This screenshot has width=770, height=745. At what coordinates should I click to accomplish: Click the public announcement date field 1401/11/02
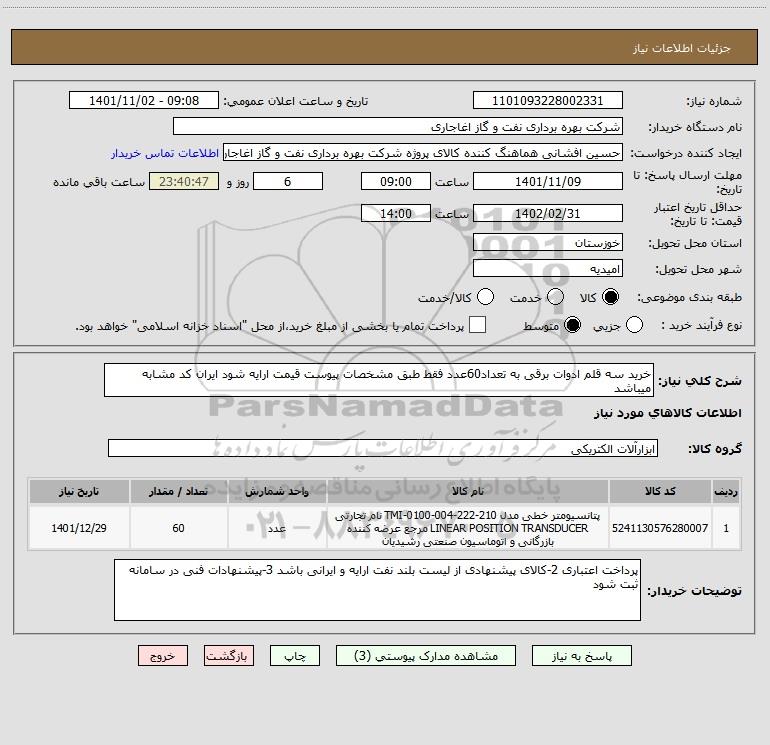click(144, 101)
